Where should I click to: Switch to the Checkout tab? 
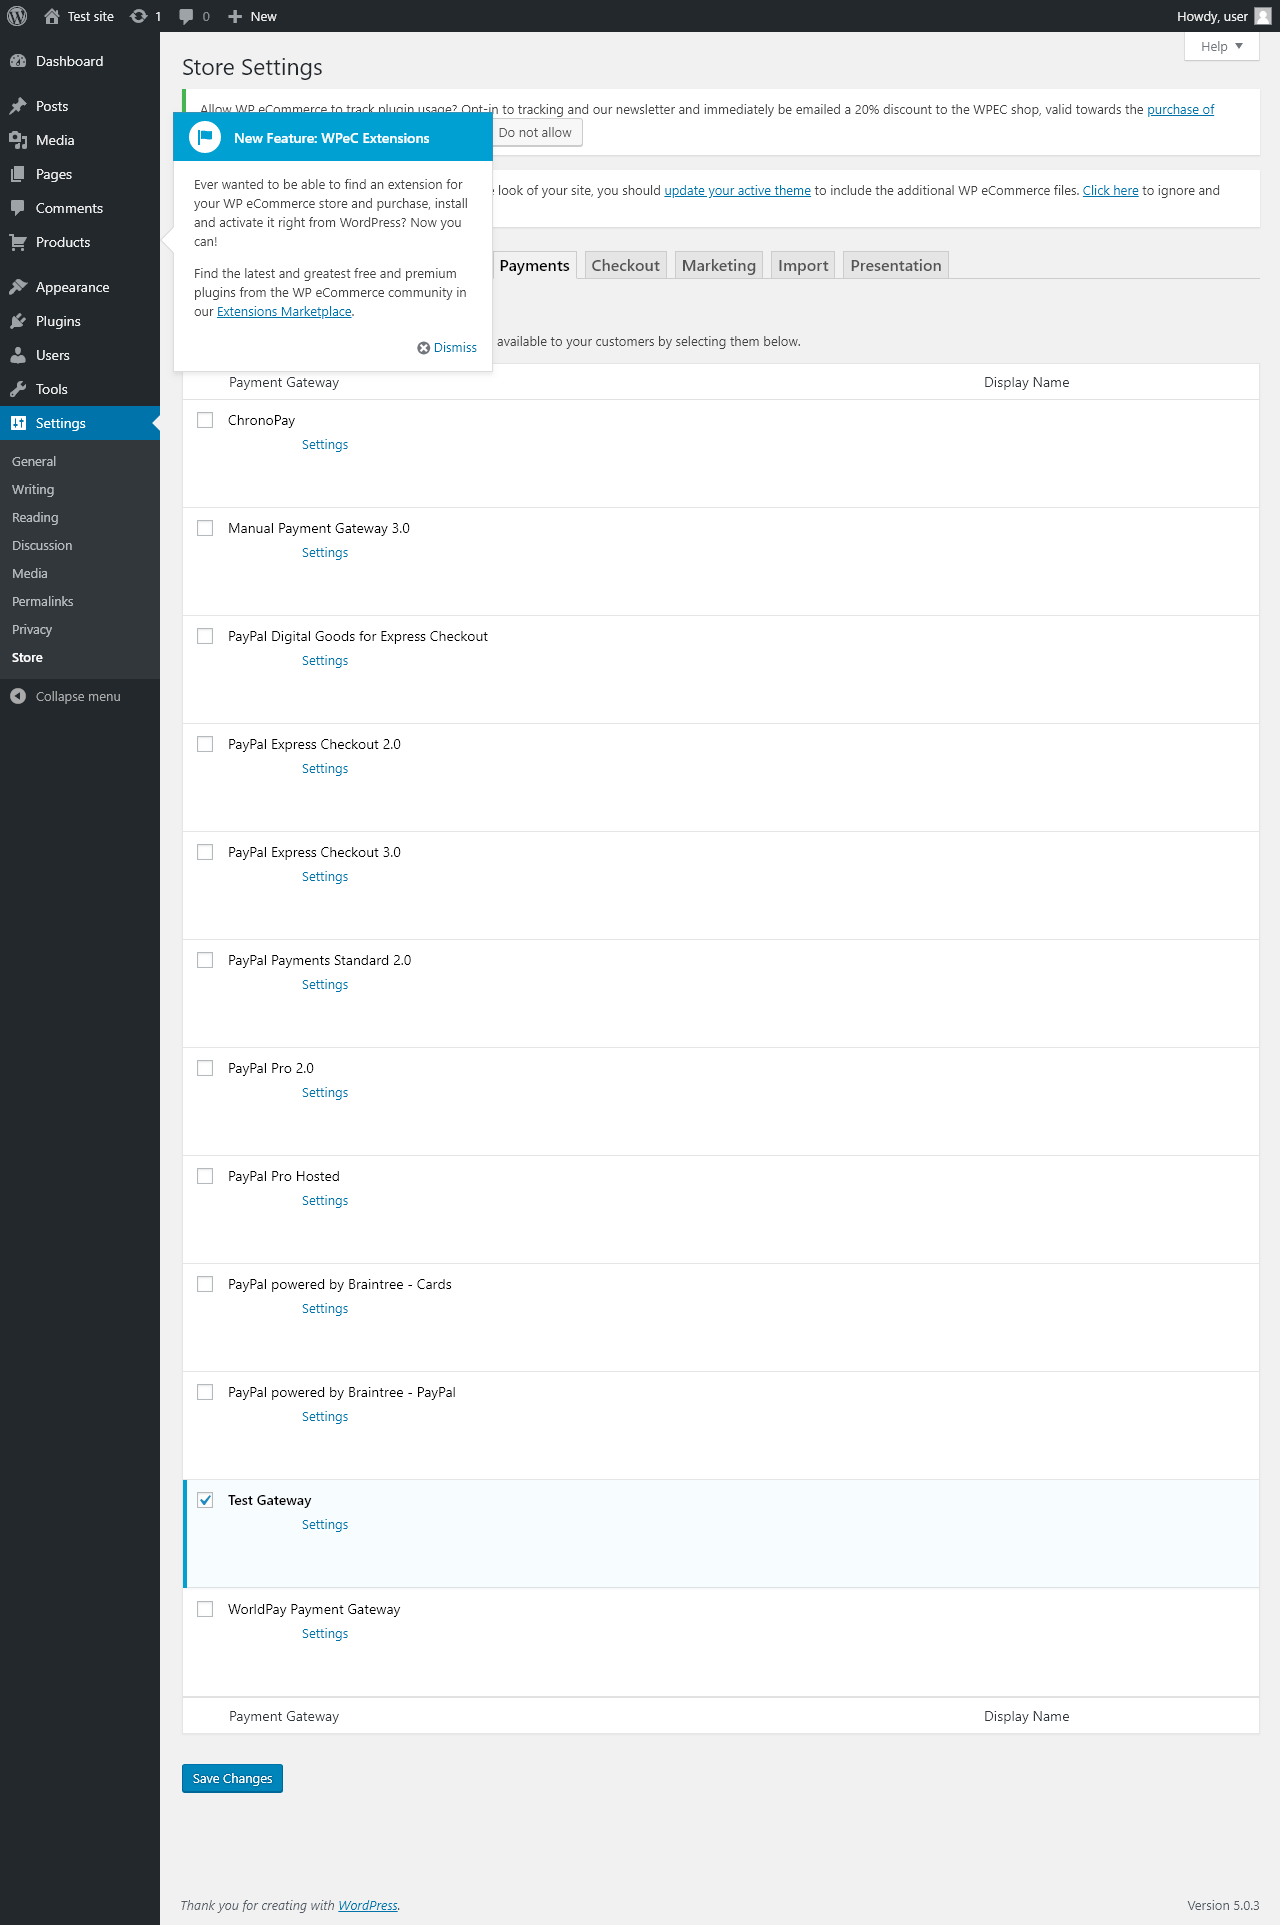click(x=625, y=265)
